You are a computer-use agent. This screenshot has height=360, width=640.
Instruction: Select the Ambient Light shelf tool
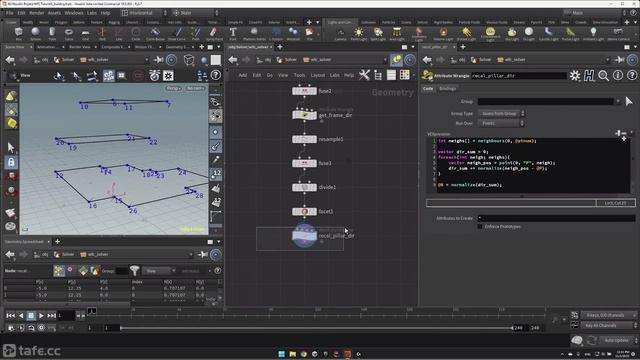click(x=593, y=33)
